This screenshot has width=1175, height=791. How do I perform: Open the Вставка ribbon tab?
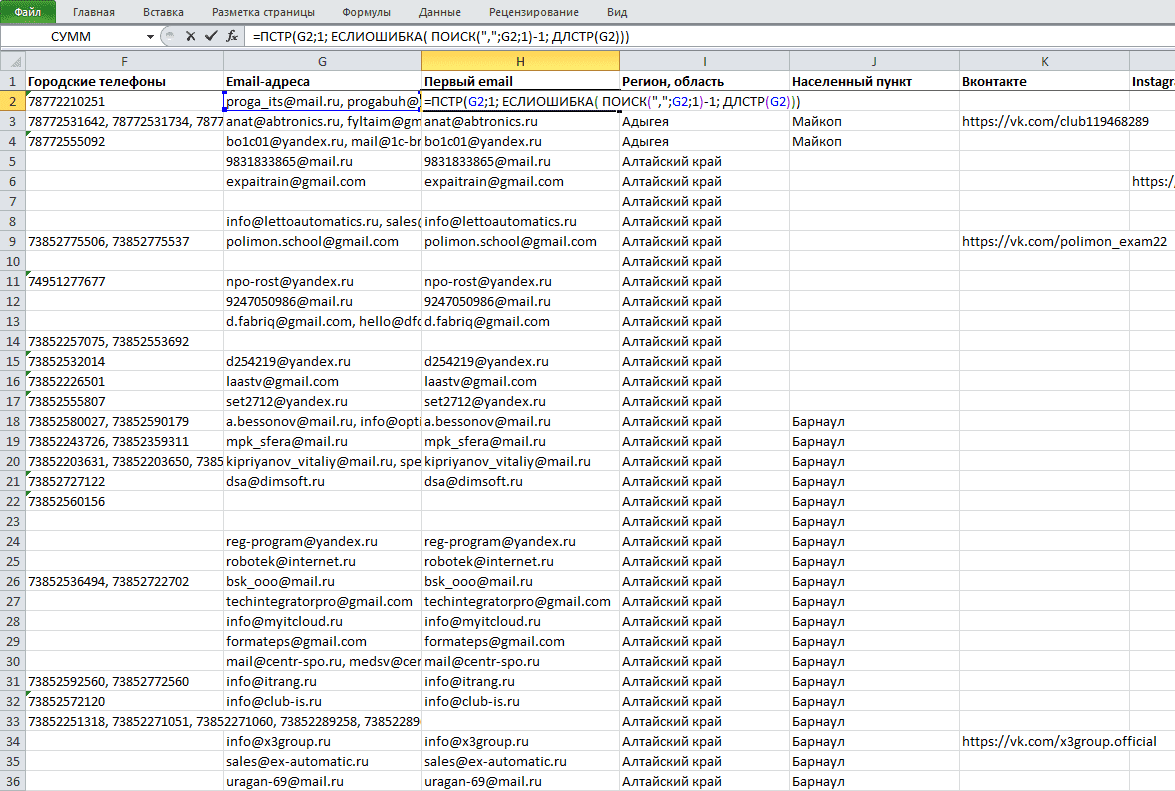click(x=163, y=12)
